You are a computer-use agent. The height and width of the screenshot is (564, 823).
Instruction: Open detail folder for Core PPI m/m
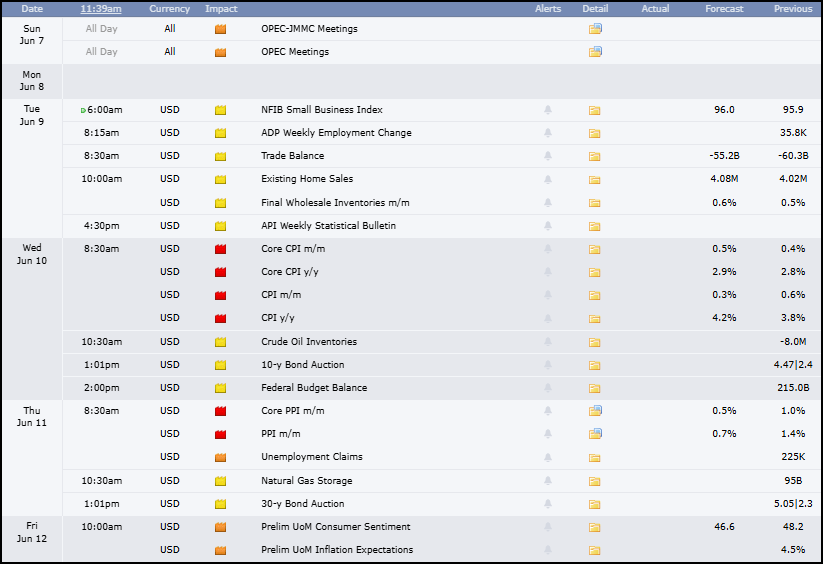click(595, 411)
